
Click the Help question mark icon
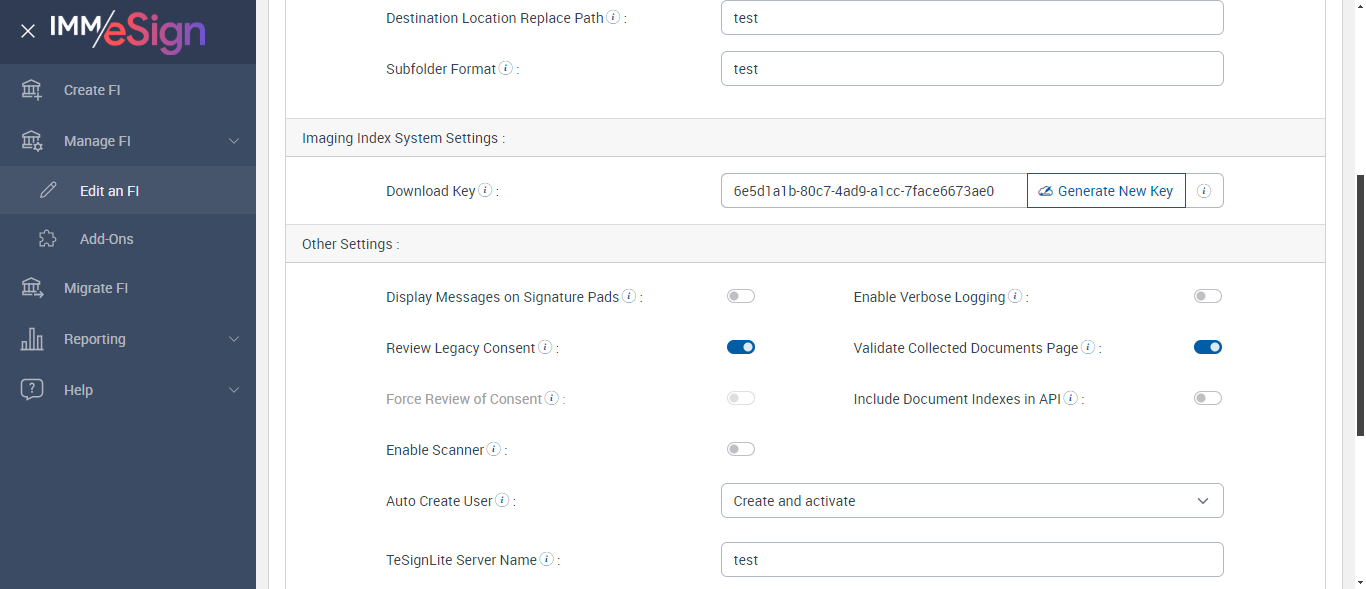(x=32, y=390)
